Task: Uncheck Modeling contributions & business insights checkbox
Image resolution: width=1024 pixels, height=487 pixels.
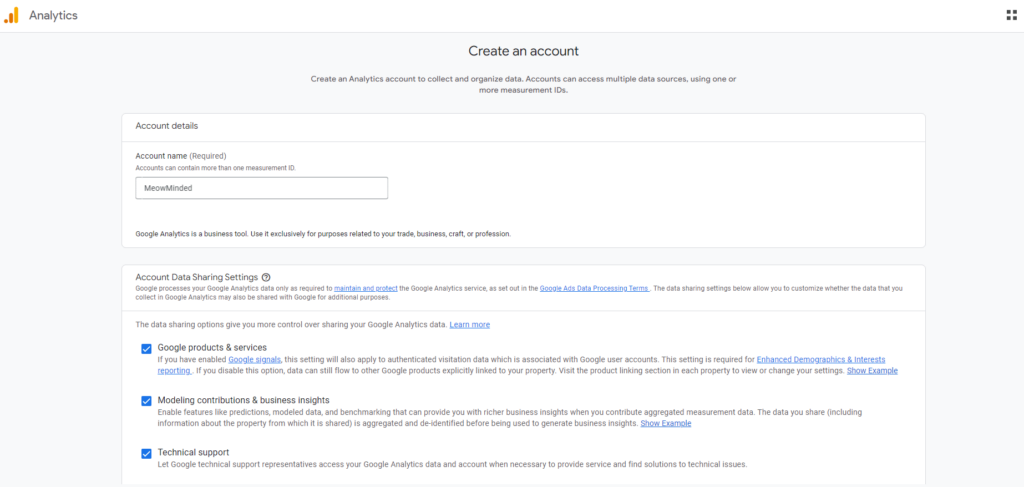Action: coord(146,401)
